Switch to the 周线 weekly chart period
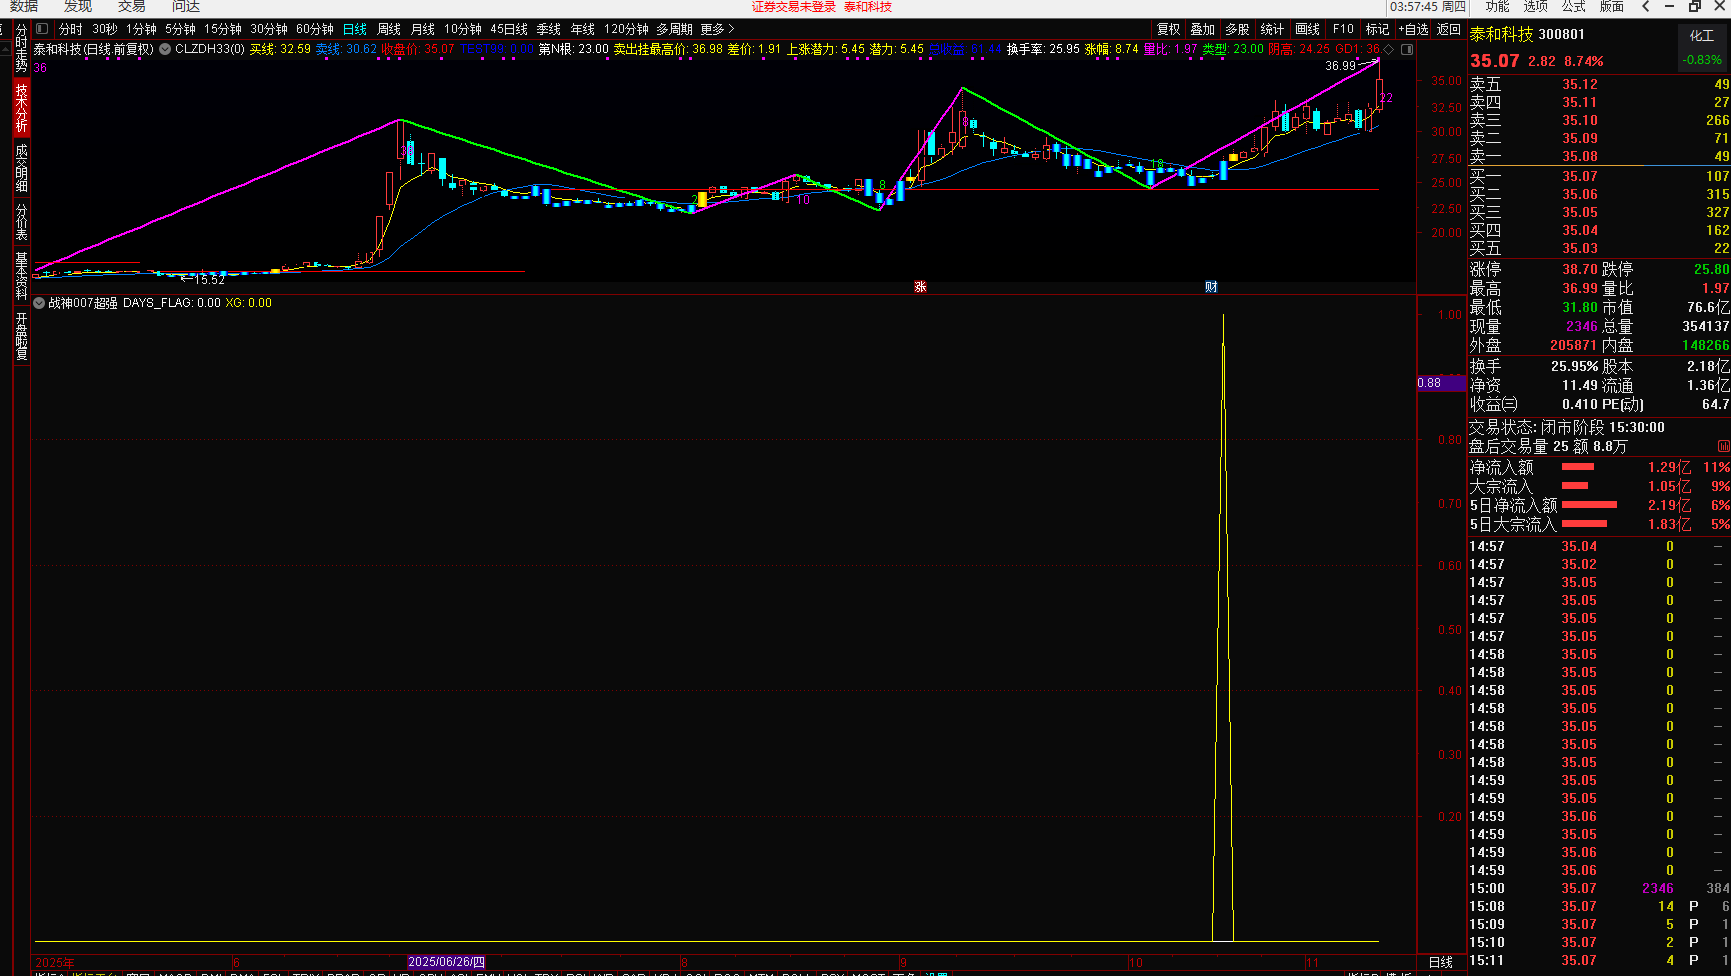The width and height of the screenshot is (1731, 976). (389, 29)
